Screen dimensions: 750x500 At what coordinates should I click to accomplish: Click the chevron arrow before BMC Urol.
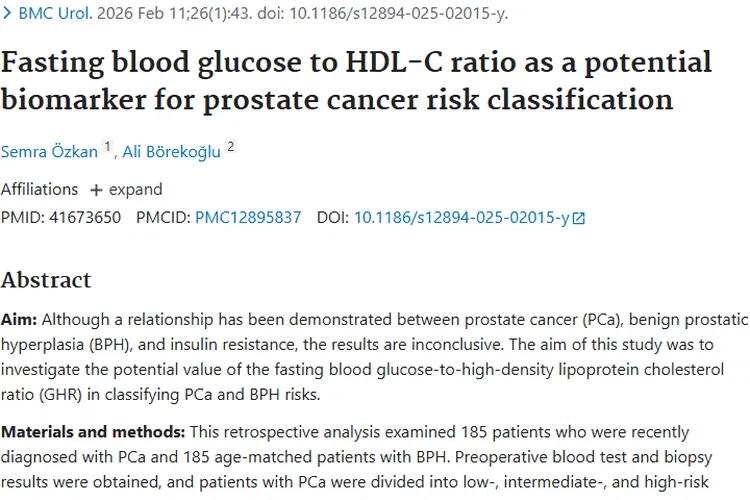pos(7,15)
